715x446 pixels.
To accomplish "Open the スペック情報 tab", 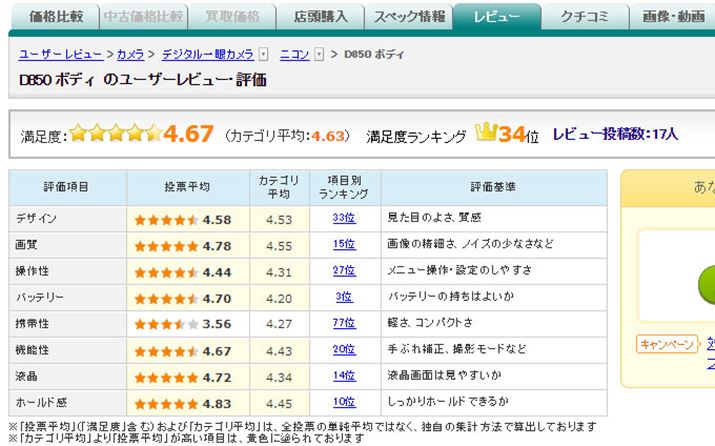I will click(408, 17).
